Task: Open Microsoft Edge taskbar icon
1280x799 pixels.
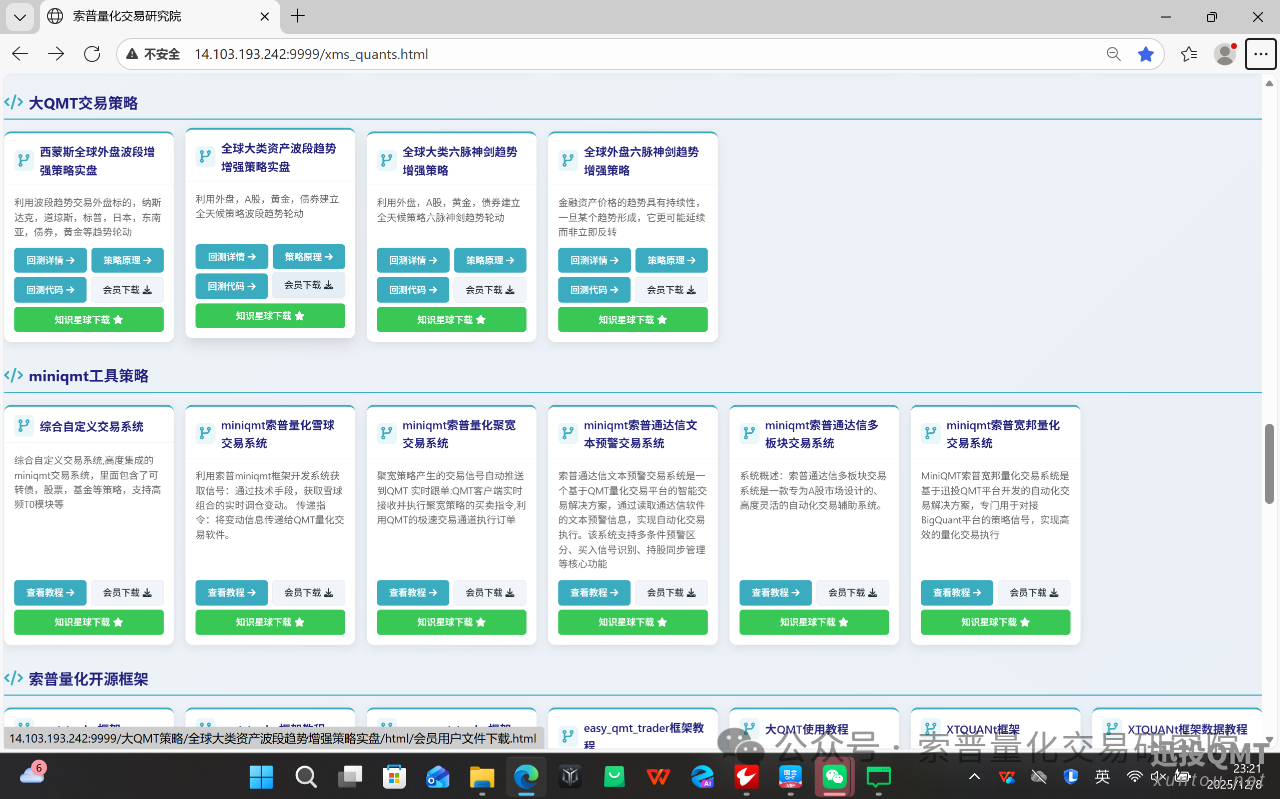Action: click(526, 775)
